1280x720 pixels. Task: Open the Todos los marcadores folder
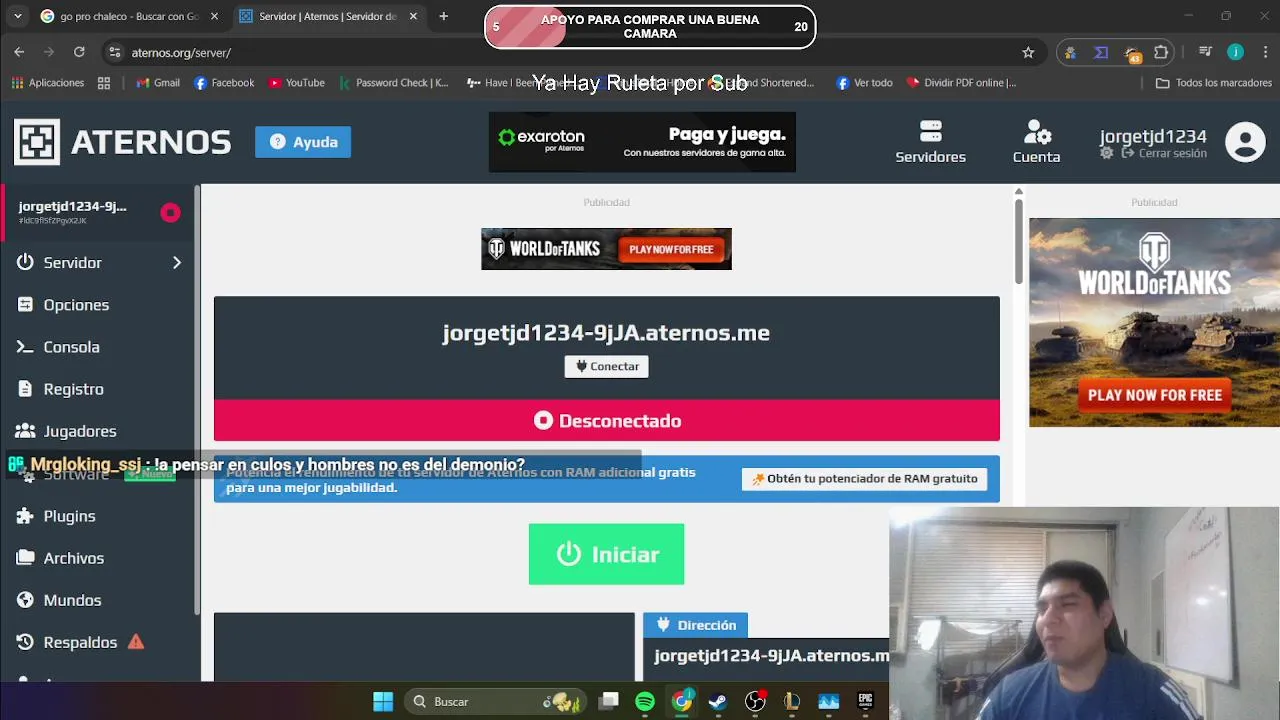[x=1213, y=83]
